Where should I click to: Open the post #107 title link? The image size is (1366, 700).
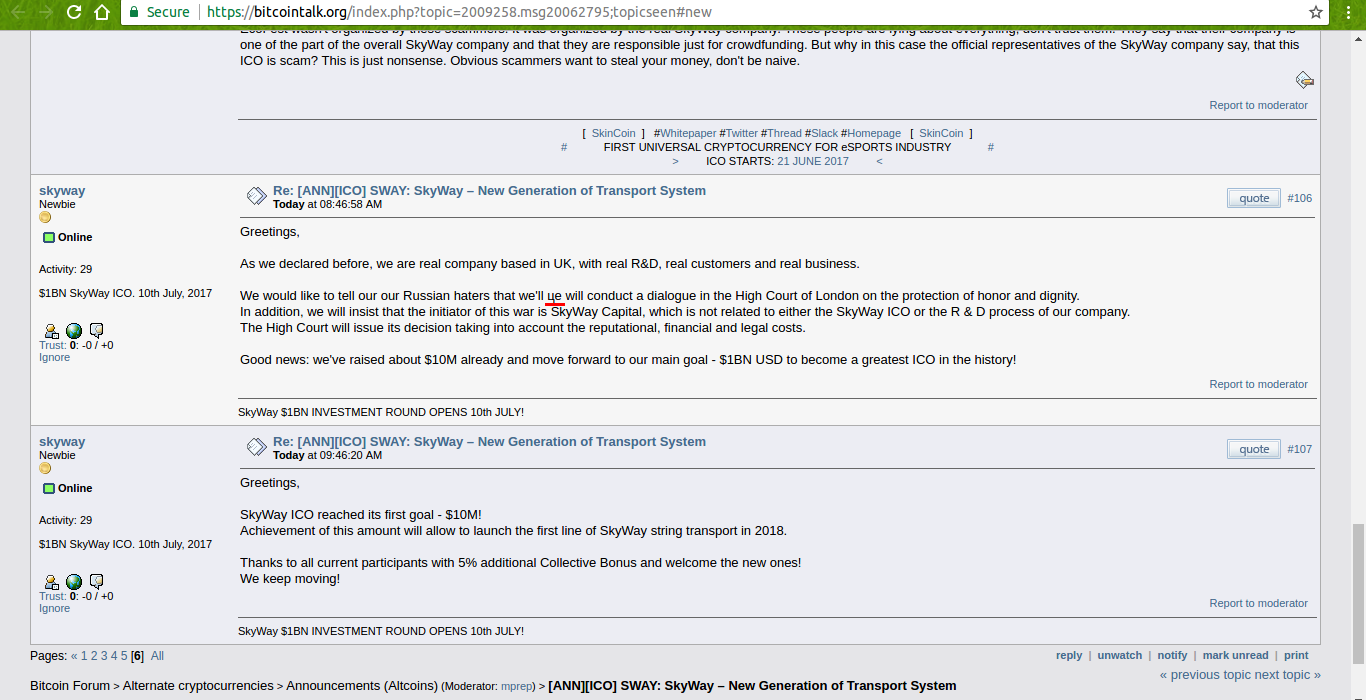point(489,441)
